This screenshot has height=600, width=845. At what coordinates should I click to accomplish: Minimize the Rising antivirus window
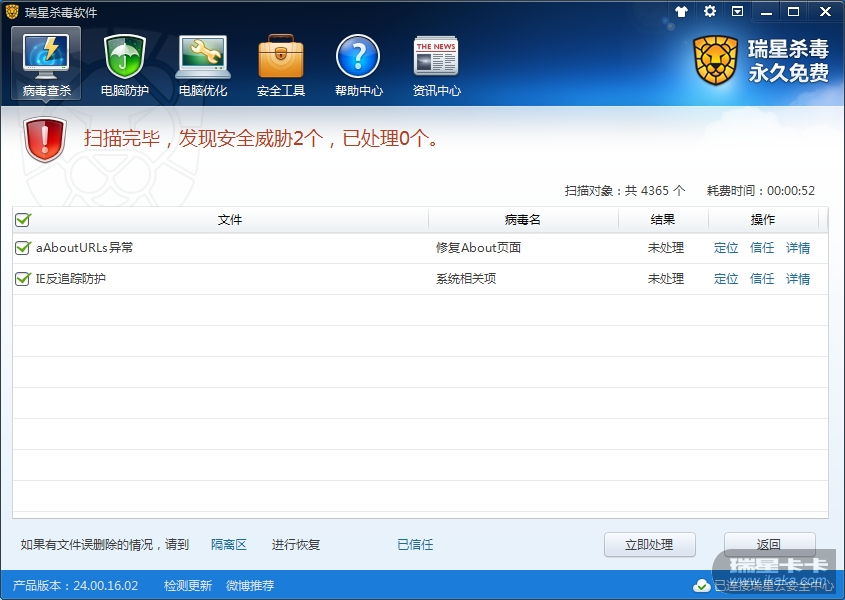[x=766, y=12]
